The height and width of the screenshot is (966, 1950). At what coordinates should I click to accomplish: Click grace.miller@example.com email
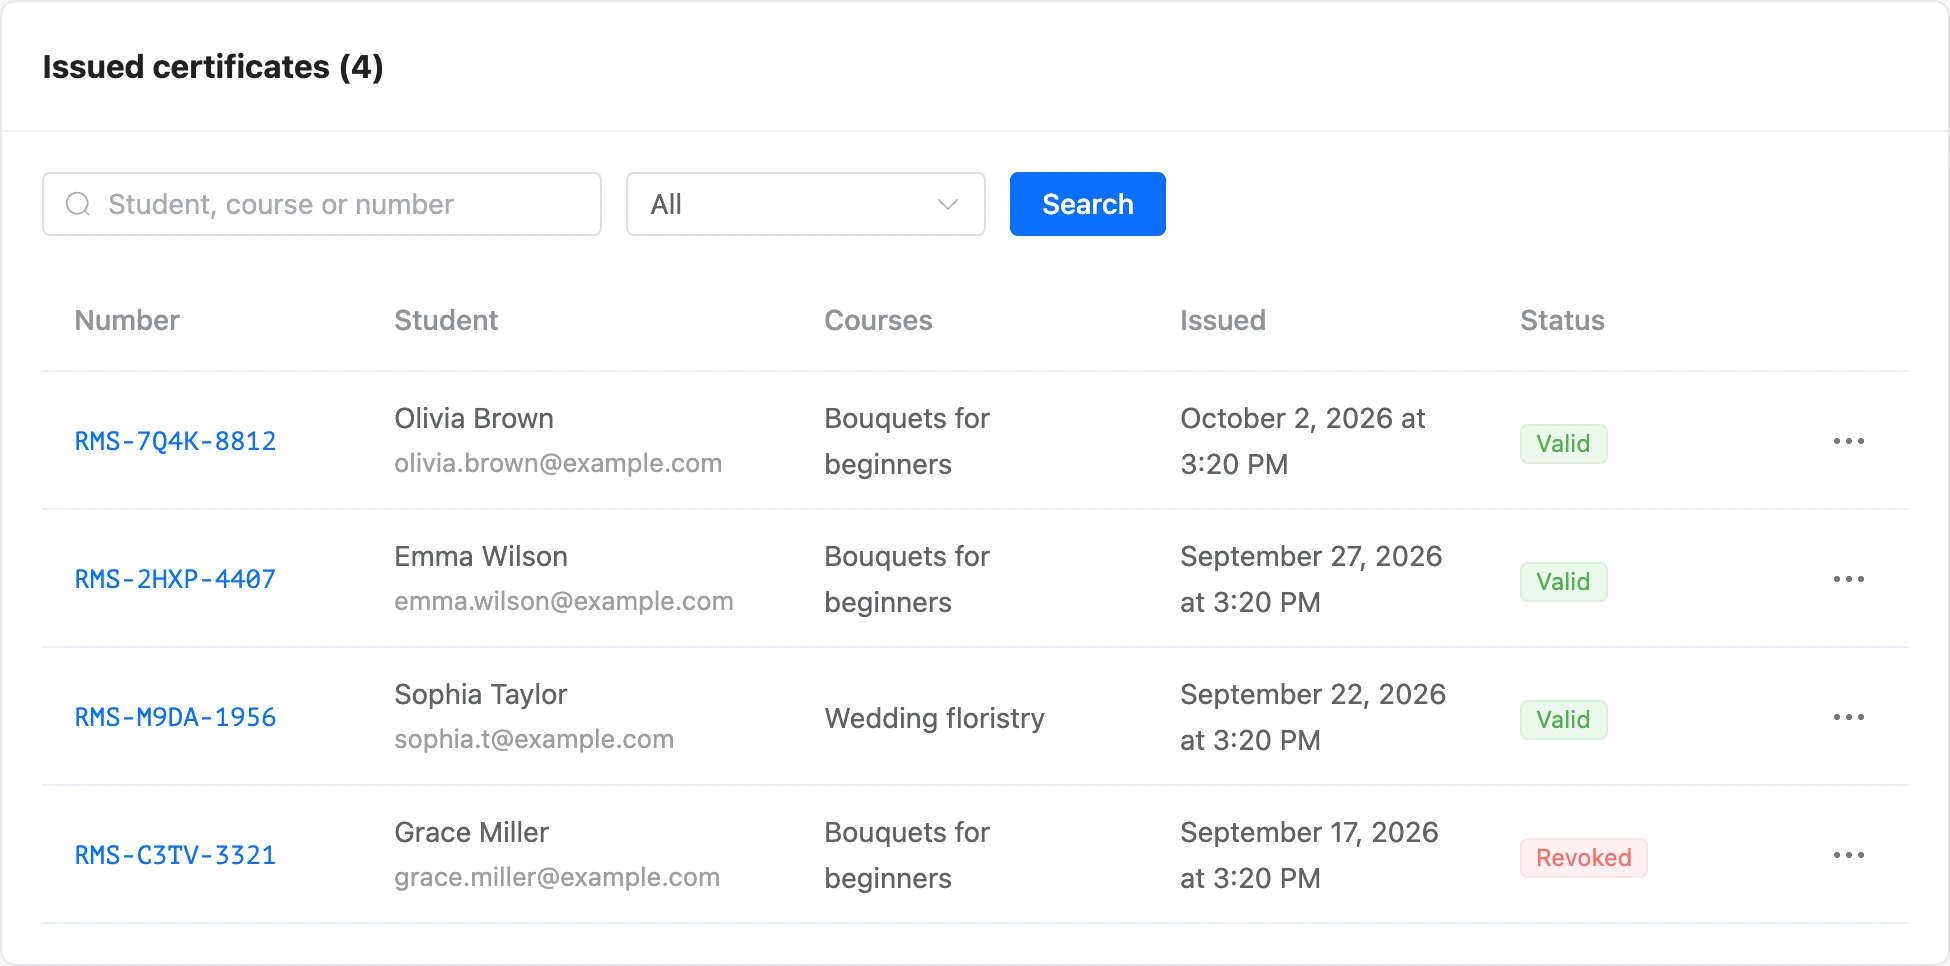pyautogui.click(x=557, y=877)
